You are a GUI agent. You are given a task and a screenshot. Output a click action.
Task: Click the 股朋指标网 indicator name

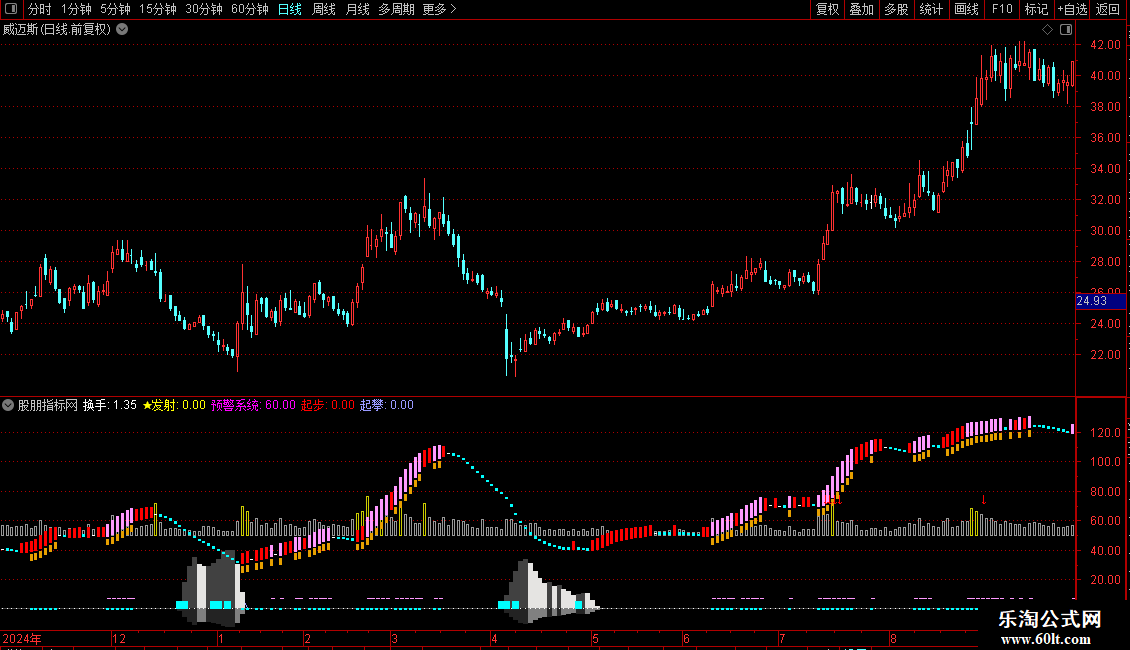[48, 405]
